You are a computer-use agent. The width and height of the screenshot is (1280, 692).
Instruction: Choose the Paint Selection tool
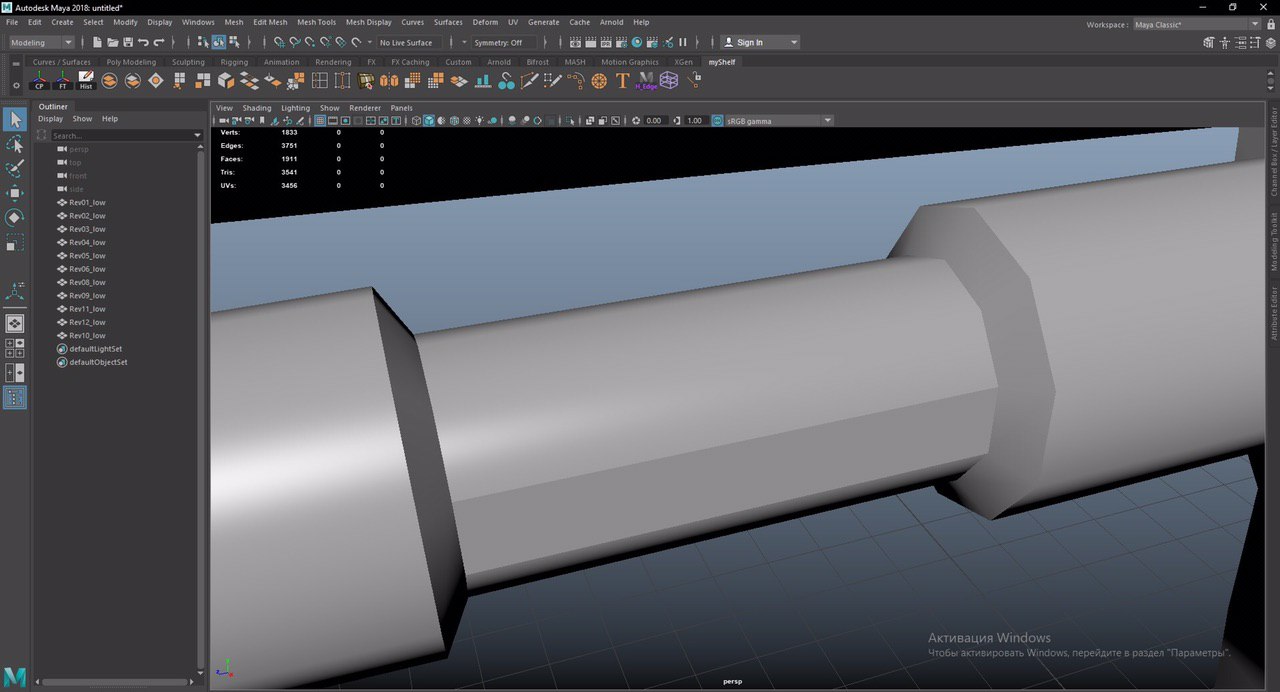pos(15,168)
